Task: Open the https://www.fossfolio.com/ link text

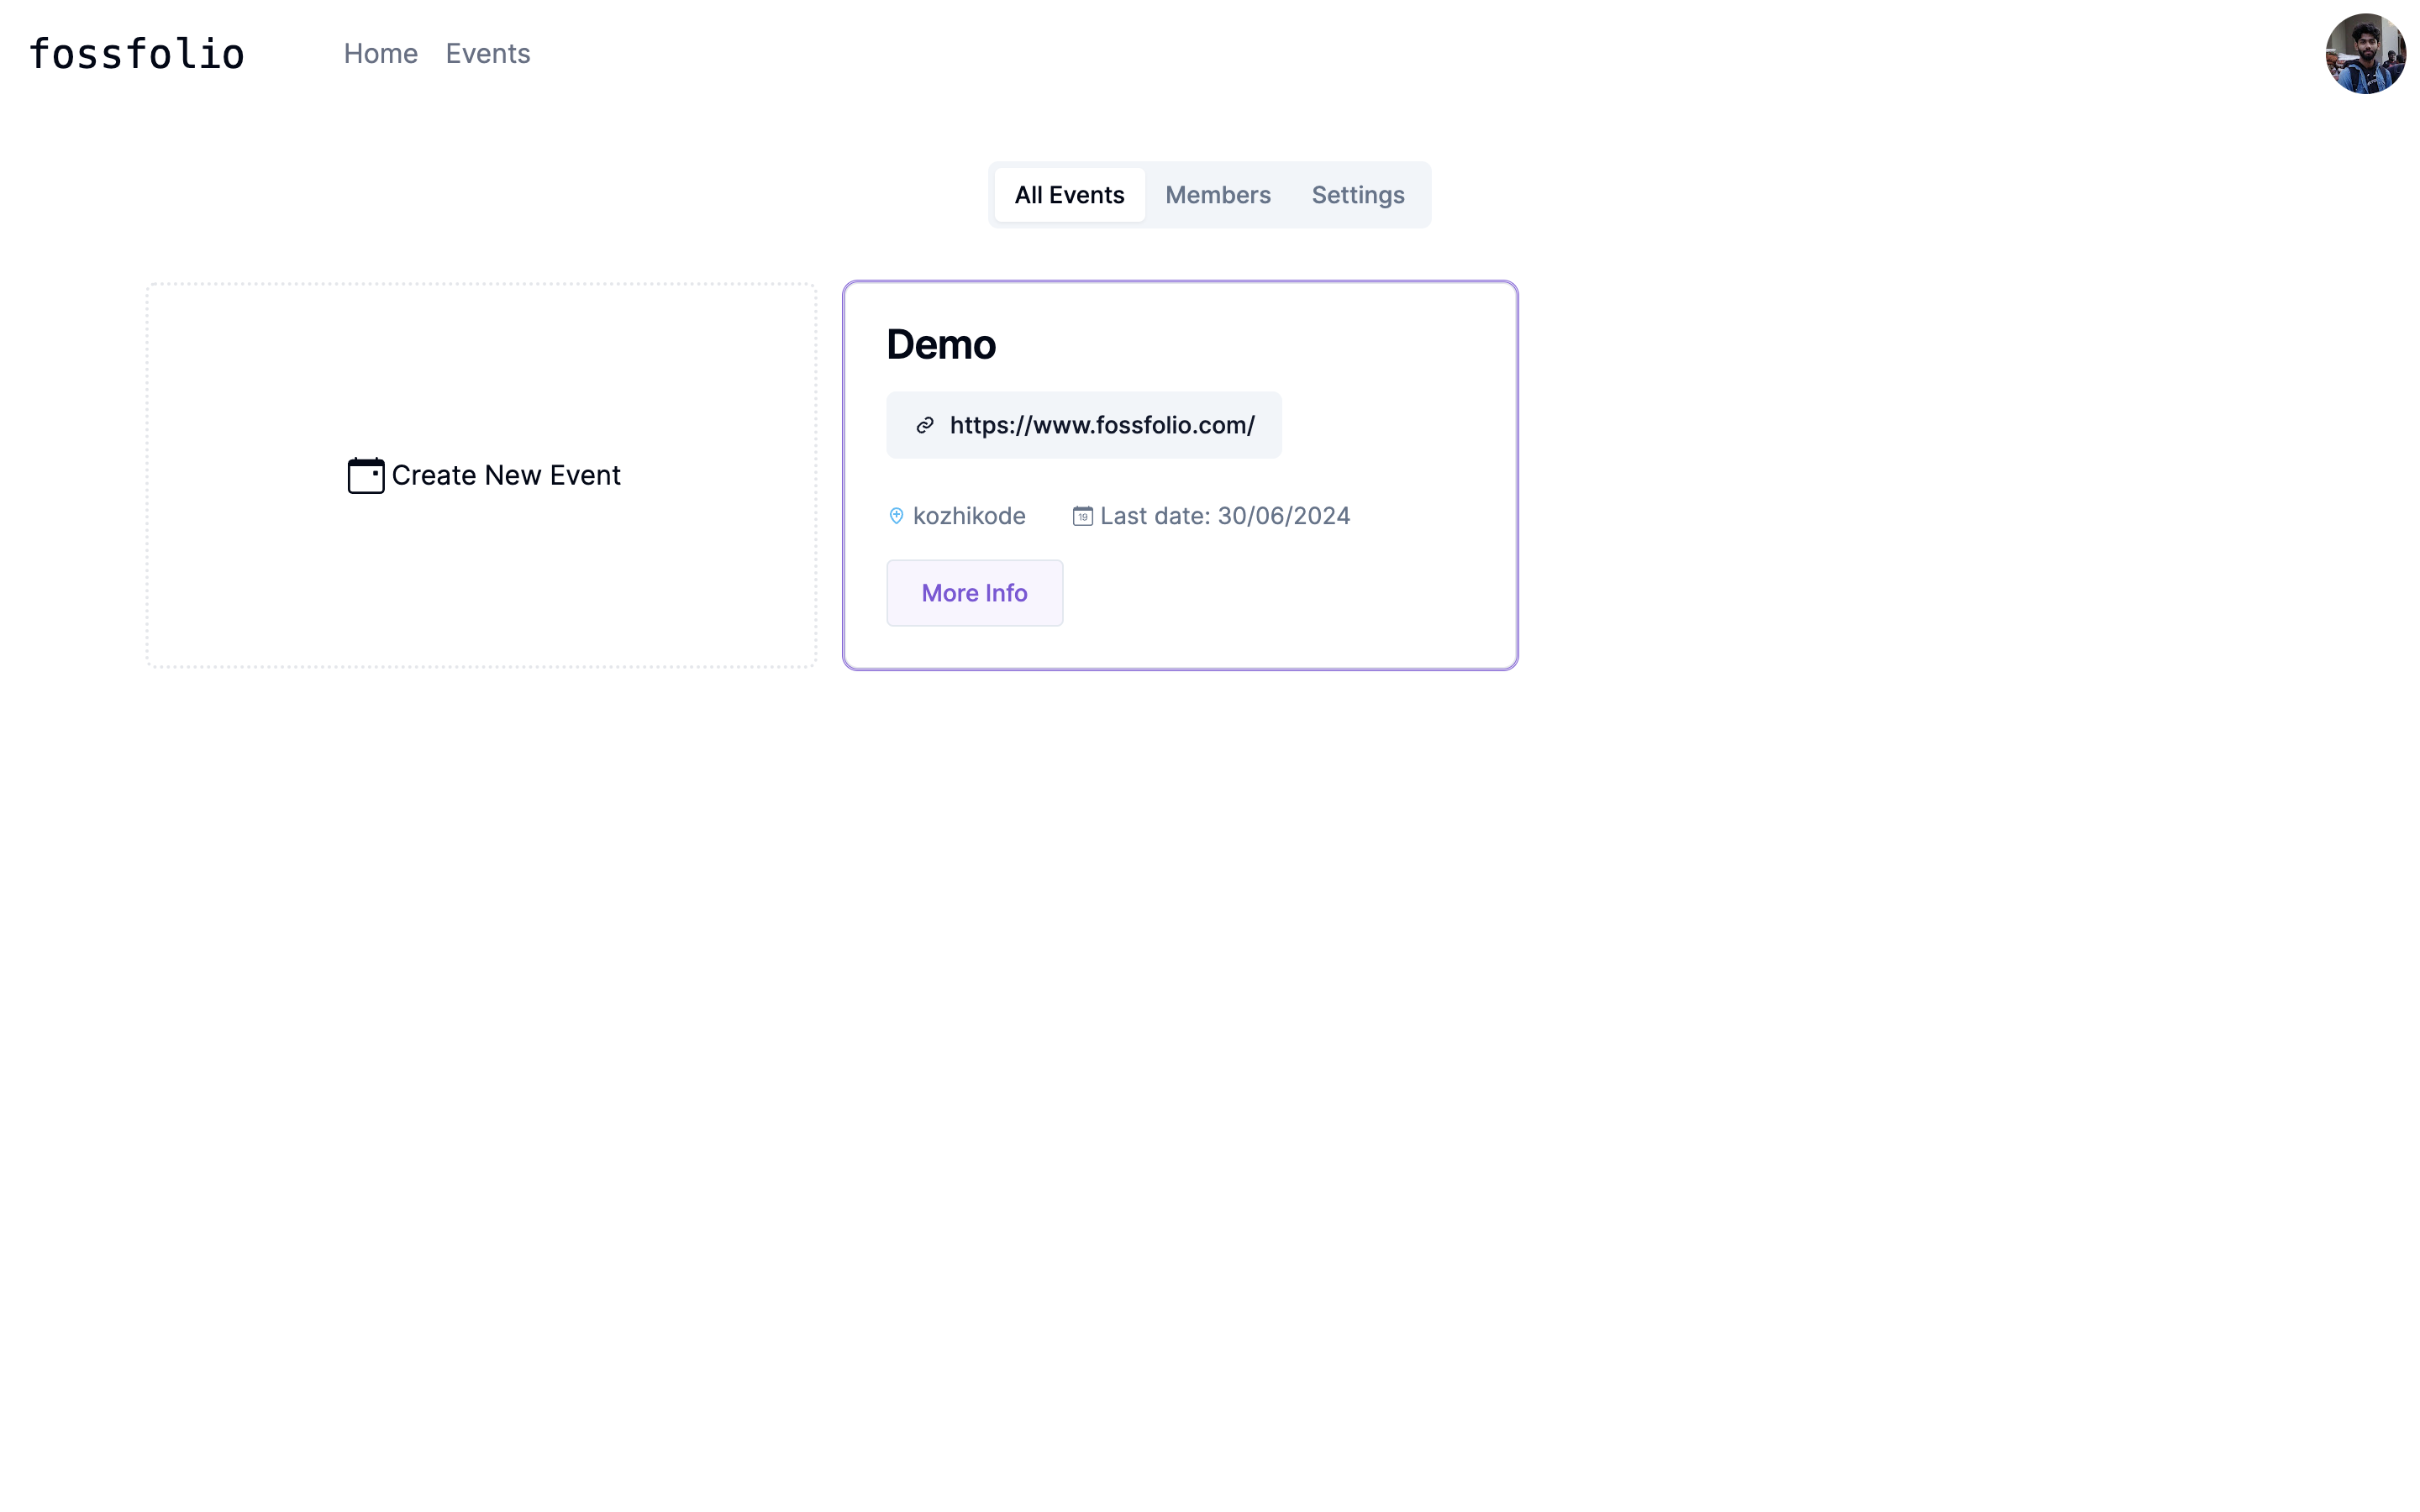Action: point(1101,425)
